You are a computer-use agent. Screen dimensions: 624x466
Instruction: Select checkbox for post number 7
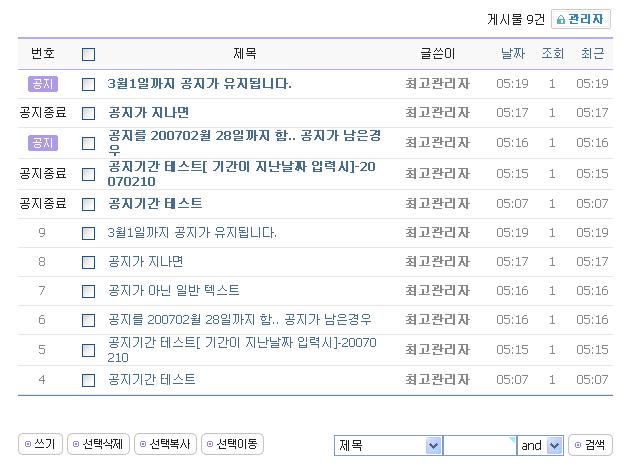[88, 291]
